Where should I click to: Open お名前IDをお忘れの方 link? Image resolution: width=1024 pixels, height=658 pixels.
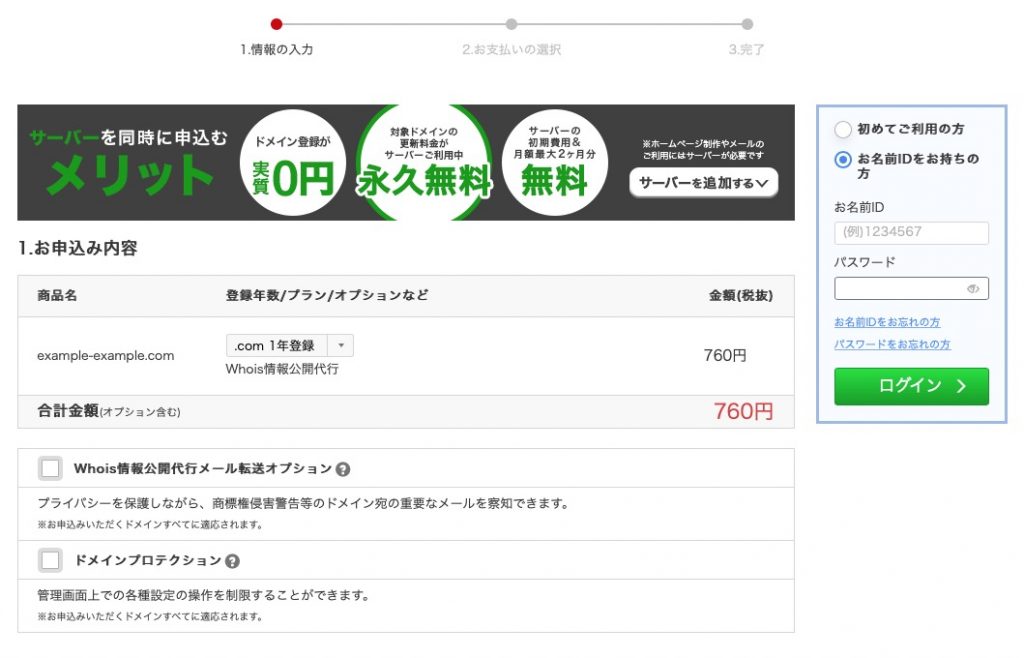pos(887,323)
